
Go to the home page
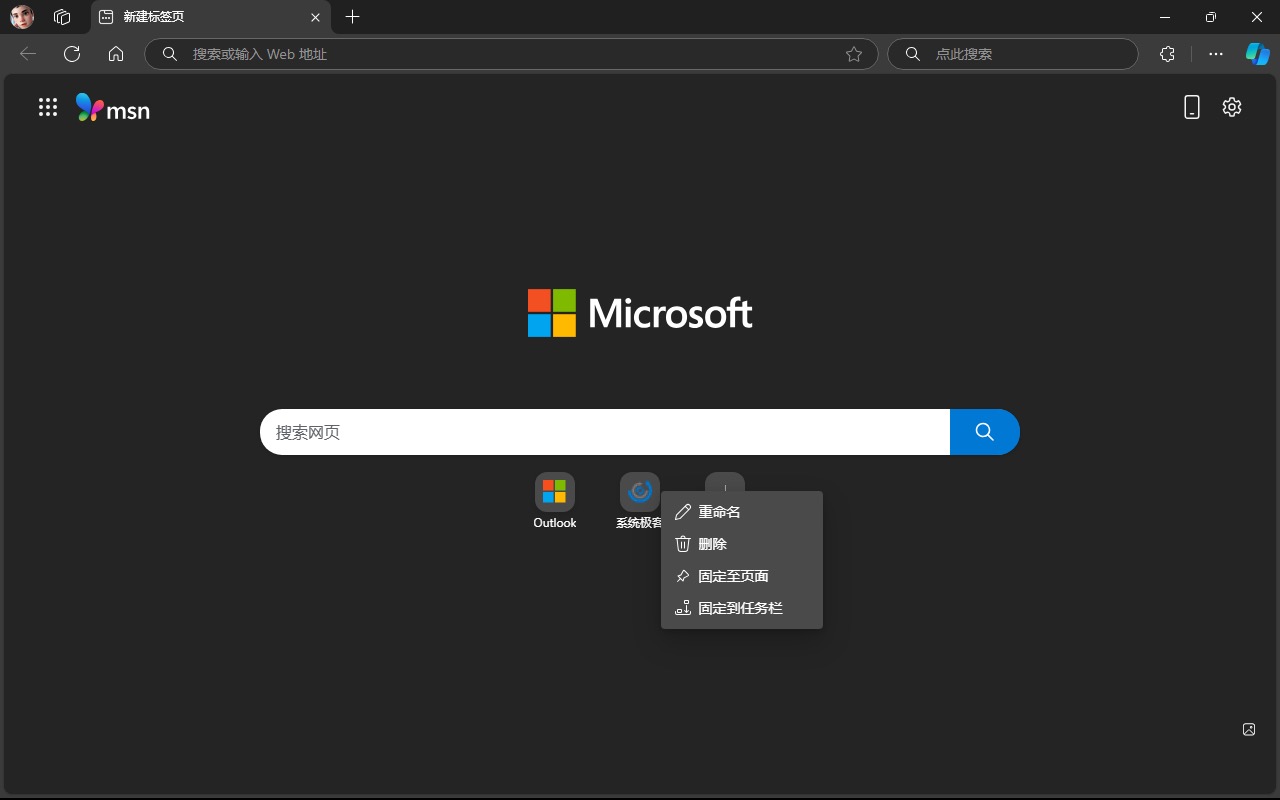click(x=116, y=54)
